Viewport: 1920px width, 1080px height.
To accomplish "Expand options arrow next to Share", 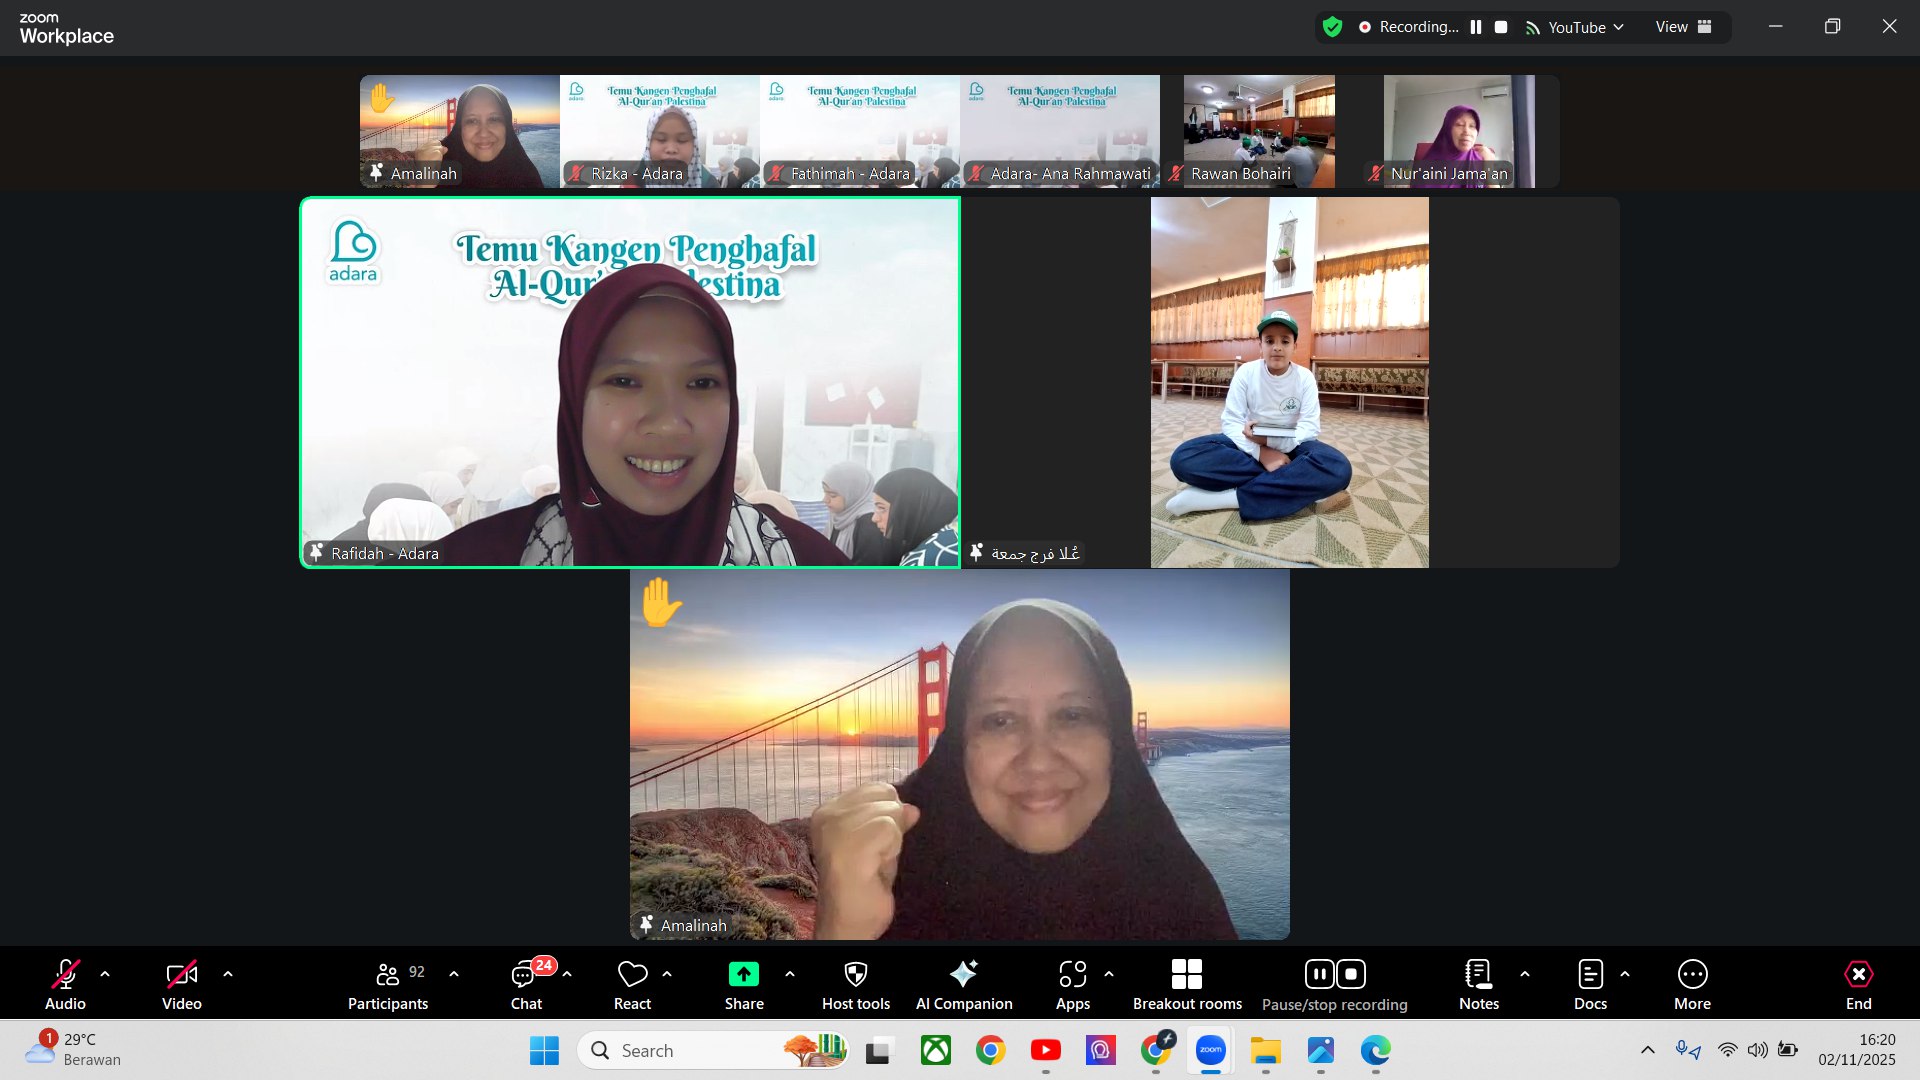I will point(790,974).
